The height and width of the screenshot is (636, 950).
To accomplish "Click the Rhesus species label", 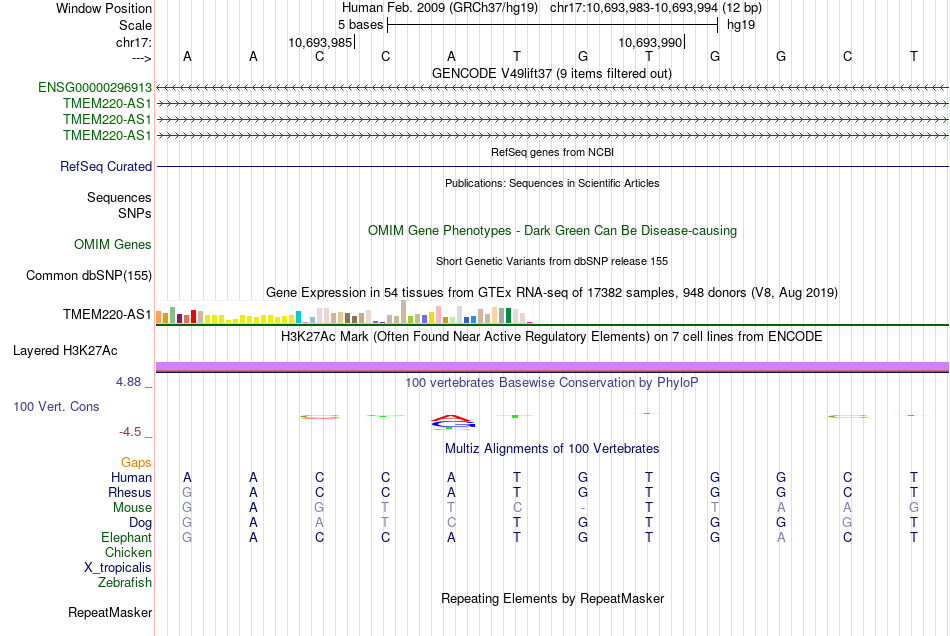I will (x=130, y=492).
